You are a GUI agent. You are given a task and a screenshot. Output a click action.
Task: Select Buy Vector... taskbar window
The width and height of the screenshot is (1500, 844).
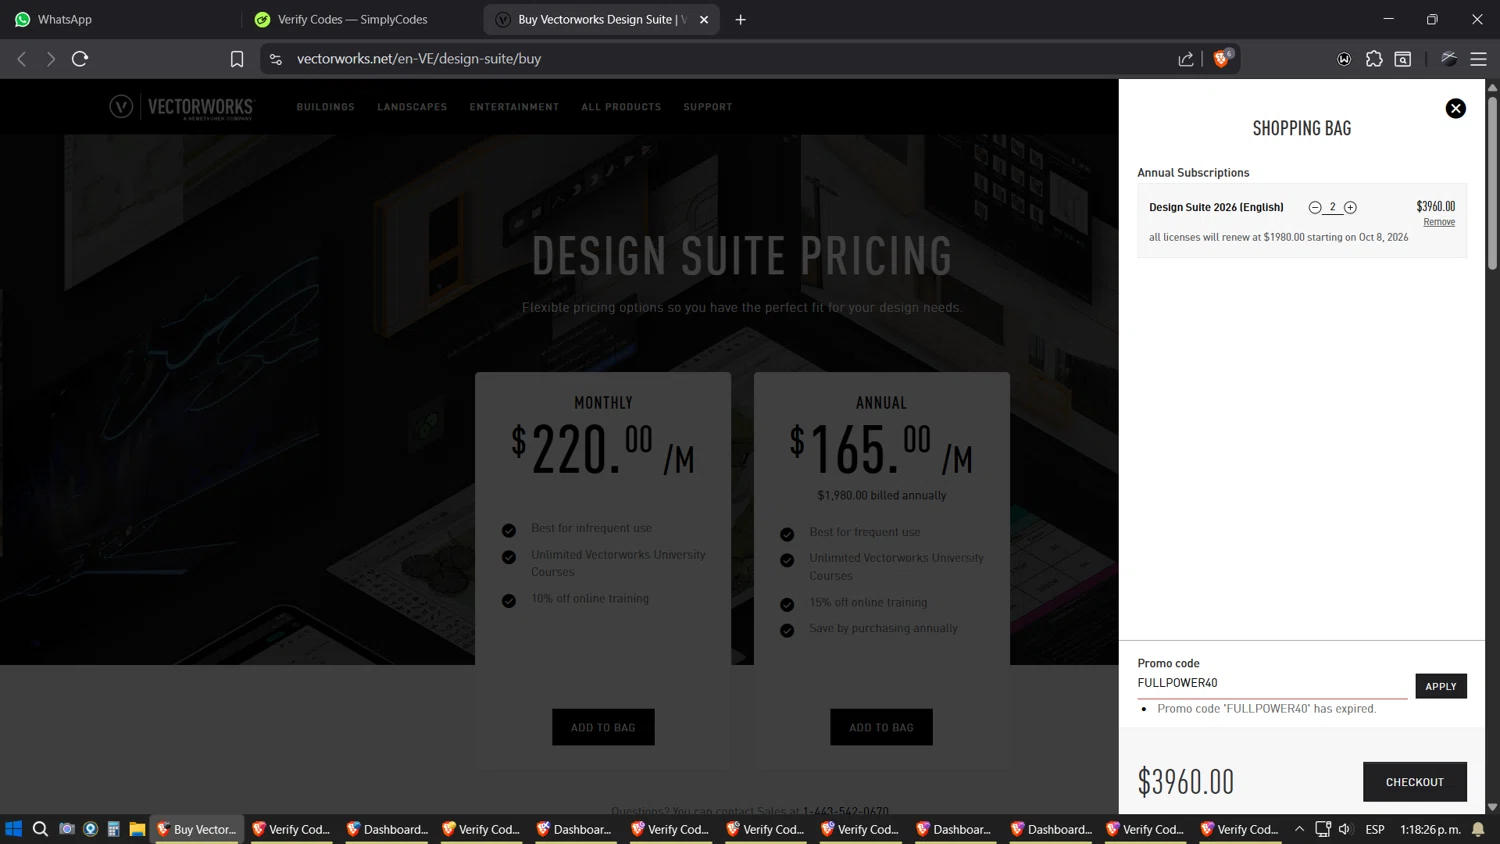click(197, 829)
